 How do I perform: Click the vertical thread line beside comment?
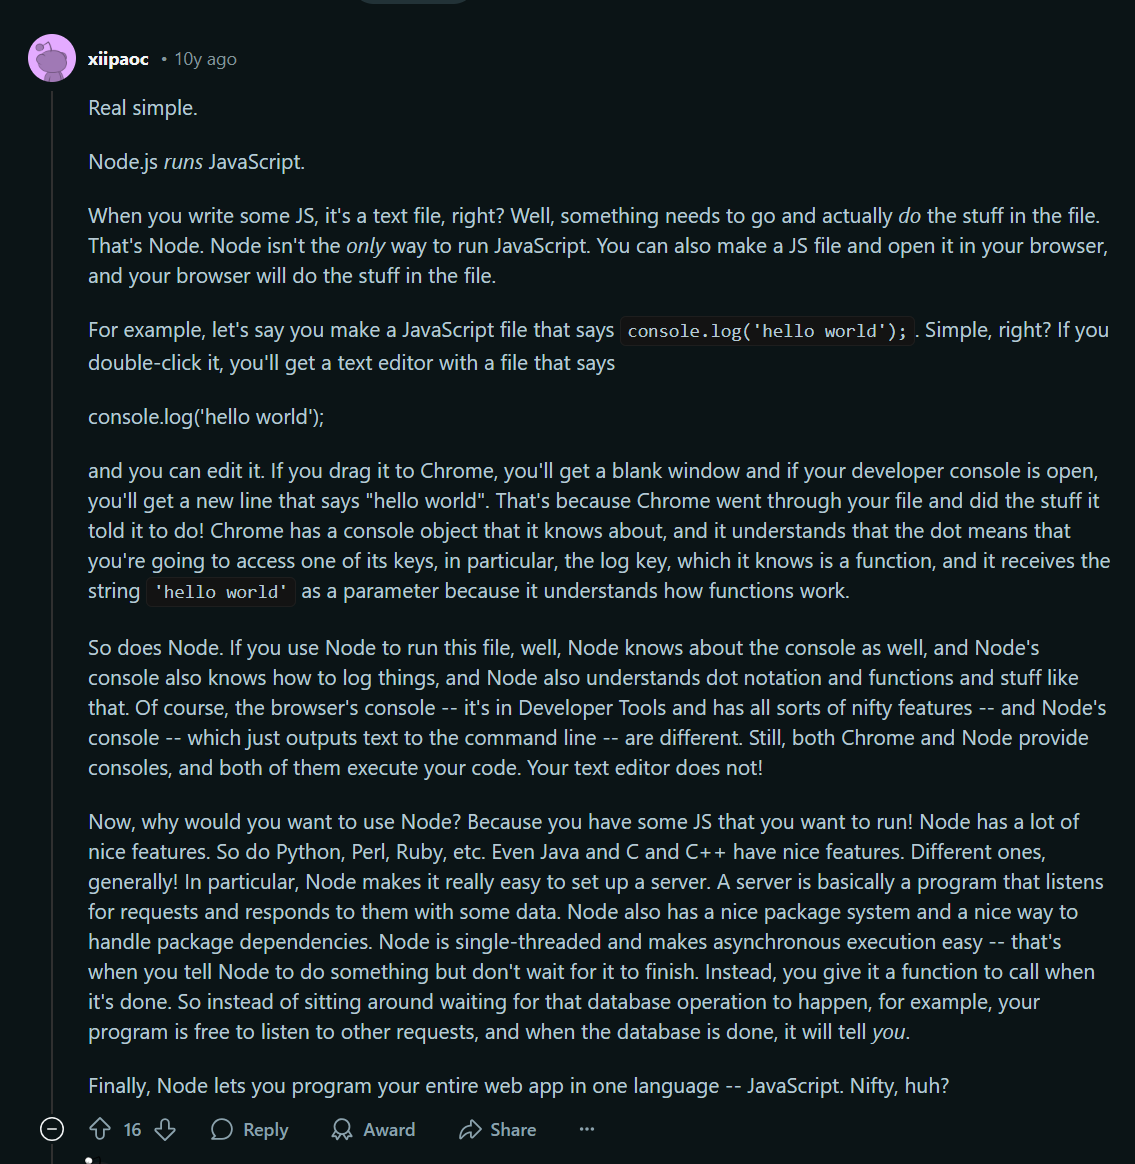[x=52, y=600]
